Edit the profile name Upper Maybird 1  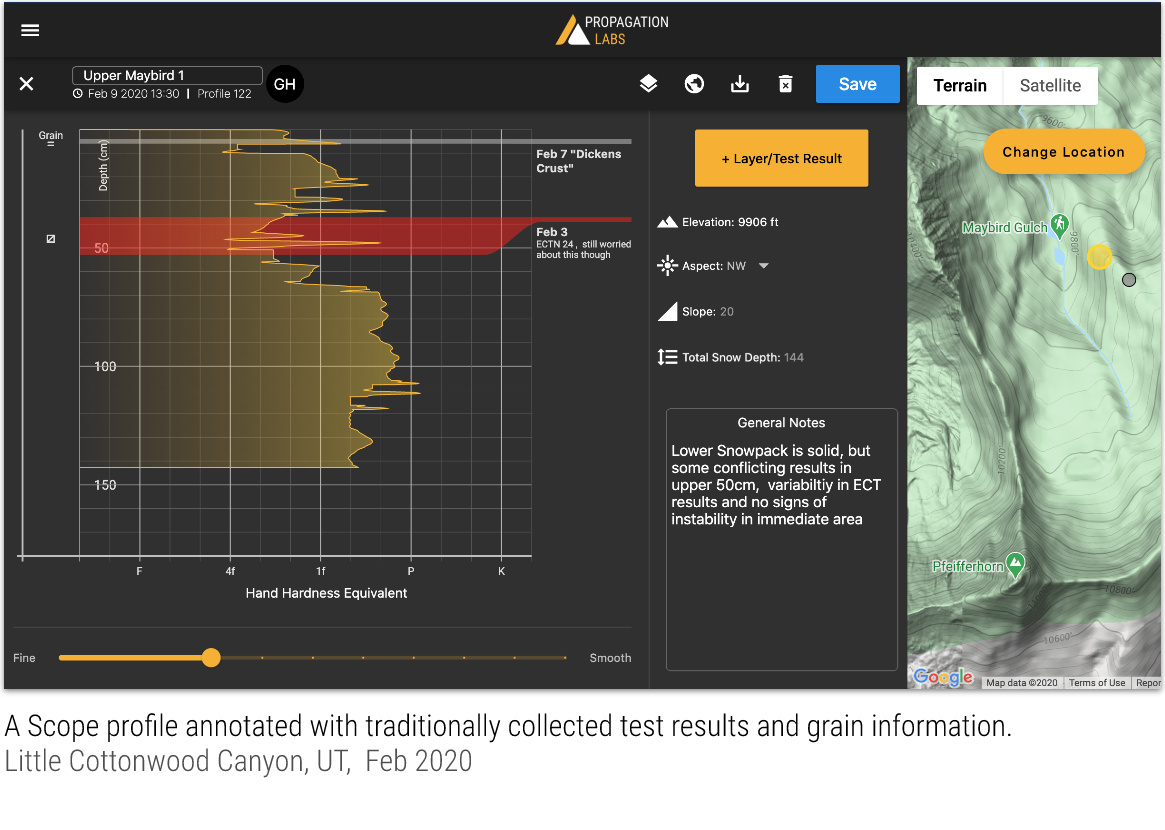[x=166, y=75]
